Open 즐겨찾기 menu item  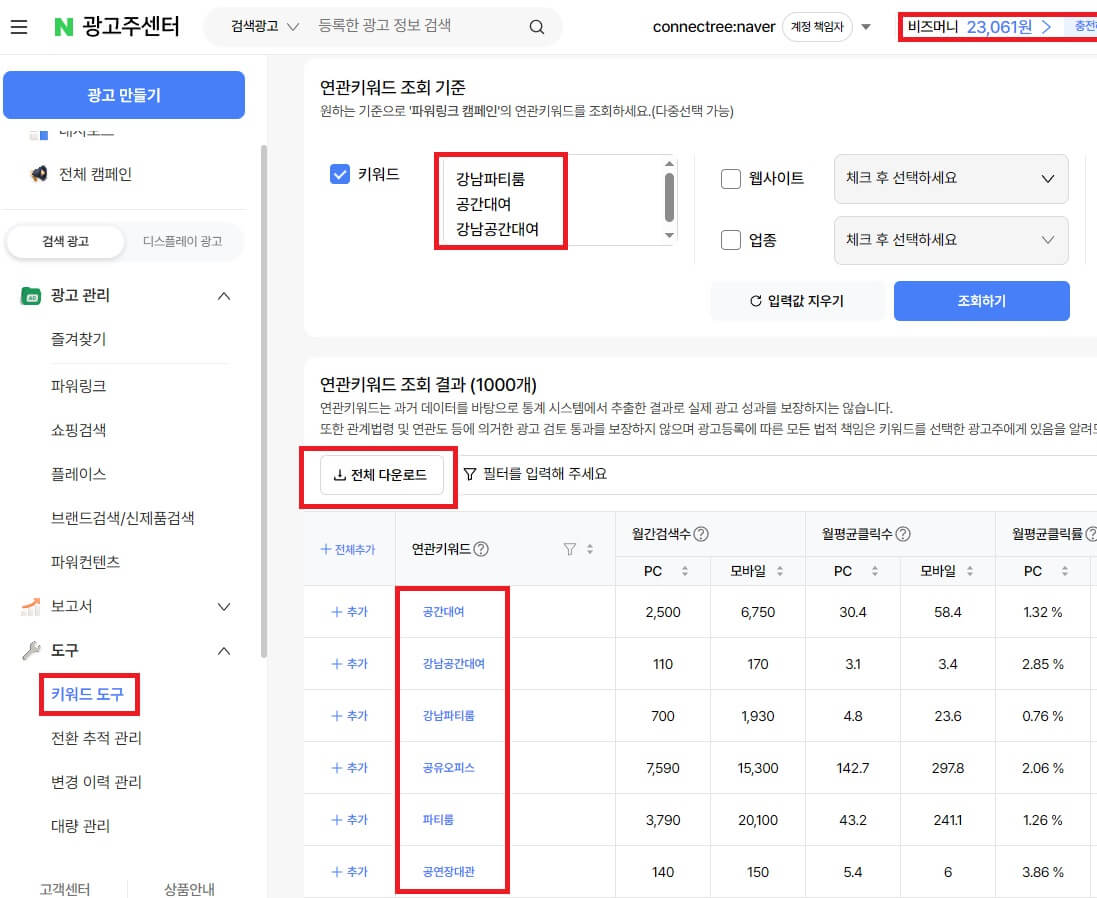click(78, 339)
